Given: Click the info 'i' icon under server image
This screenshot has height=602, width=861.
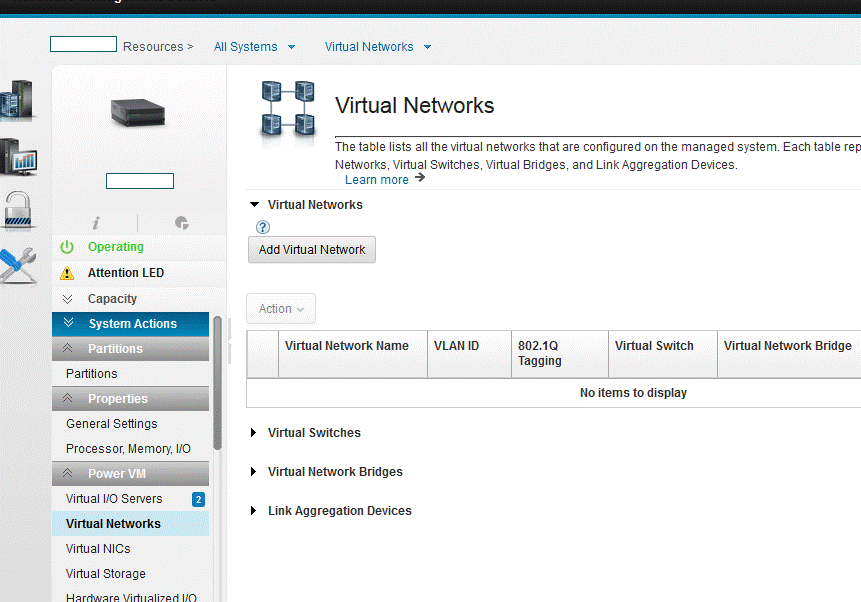Looking at the screenshot, I should coord(95,223).
